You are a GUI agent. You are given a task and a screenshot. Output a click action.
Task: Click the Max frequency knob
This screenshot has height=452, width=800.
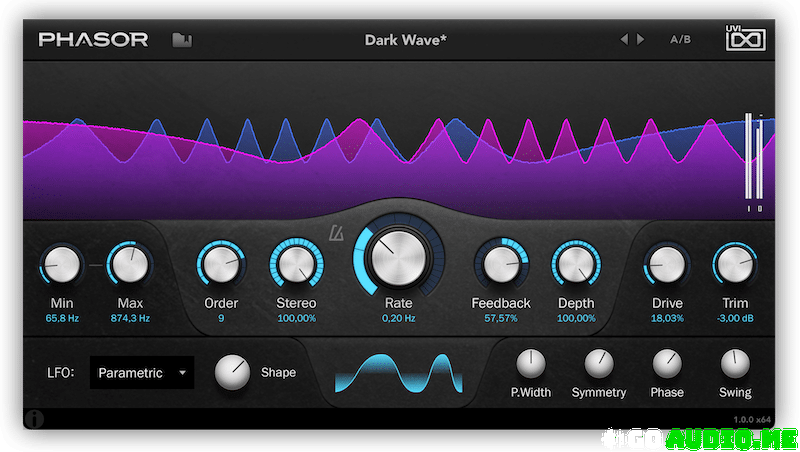pyautogui.click(x=130, y=265)
